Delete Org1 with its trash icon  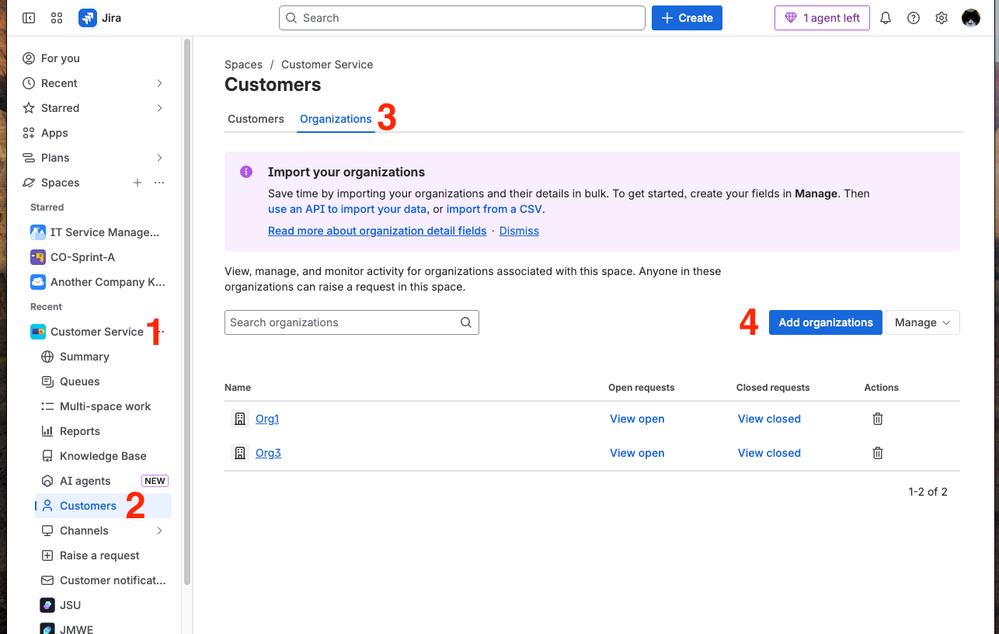pos(877,419)
